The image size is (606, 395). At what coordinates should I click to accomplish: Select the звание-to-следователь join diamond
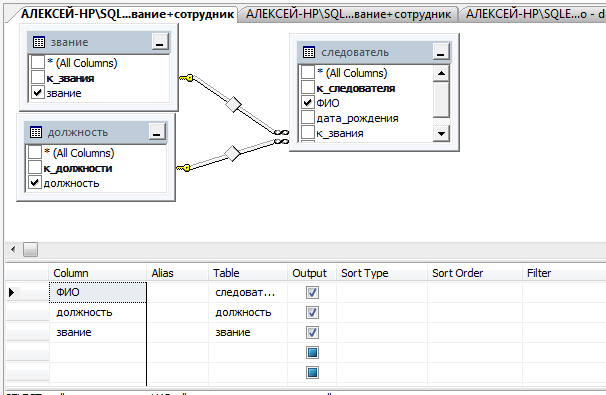(233, 104)
